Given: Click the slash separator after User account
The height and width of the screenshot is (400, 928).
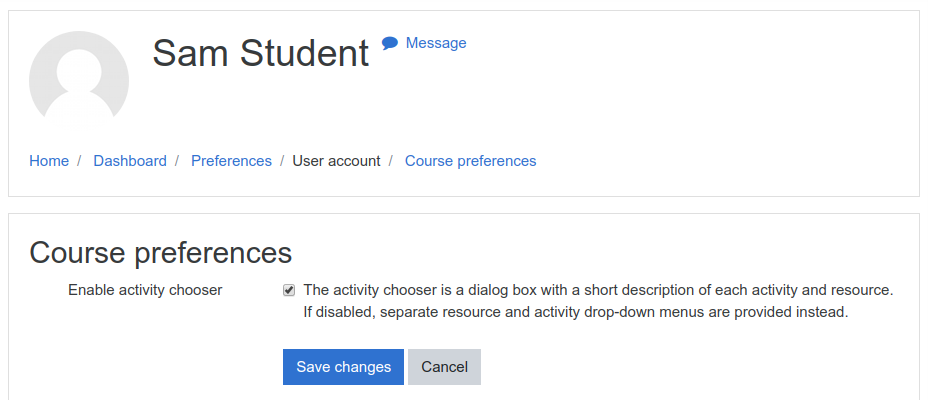Looking at the screenshot, I should click(391, 161).
